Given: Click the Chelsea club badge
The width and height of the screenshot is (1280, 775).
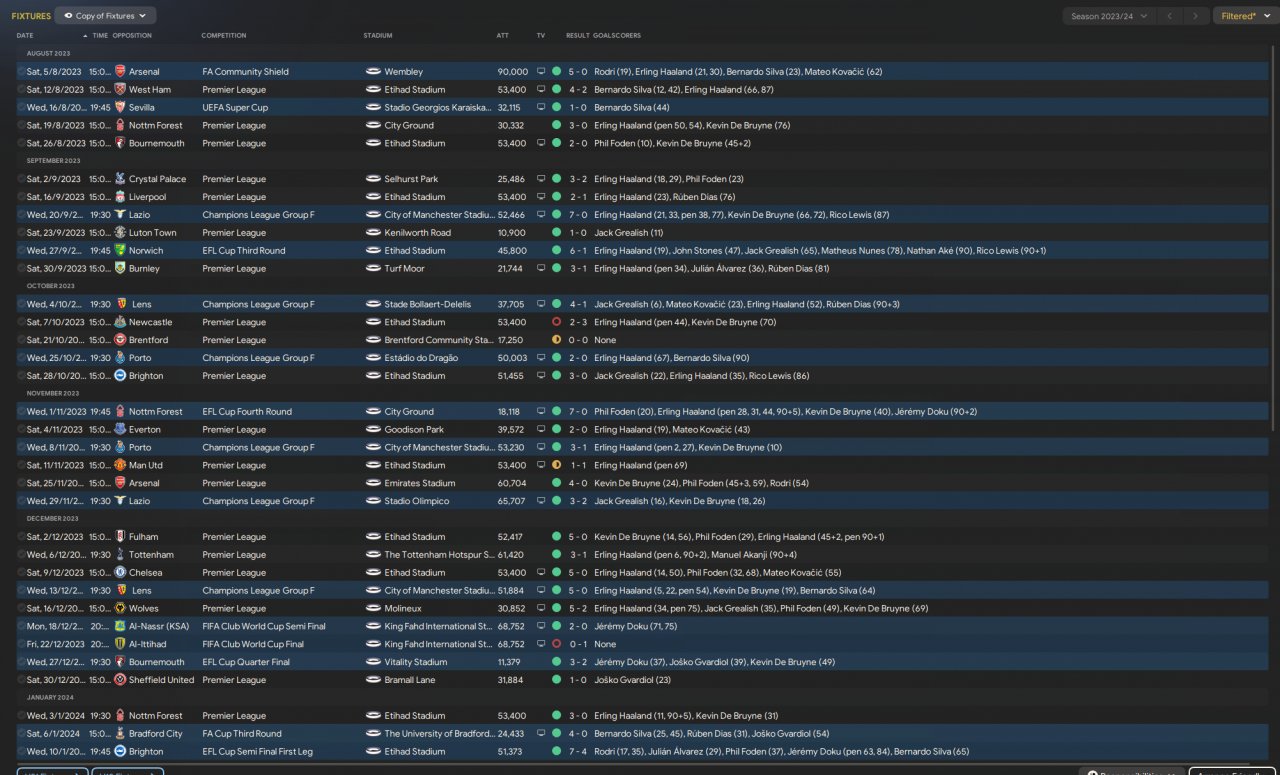Looking at the screenshot, I should [120, 573].
